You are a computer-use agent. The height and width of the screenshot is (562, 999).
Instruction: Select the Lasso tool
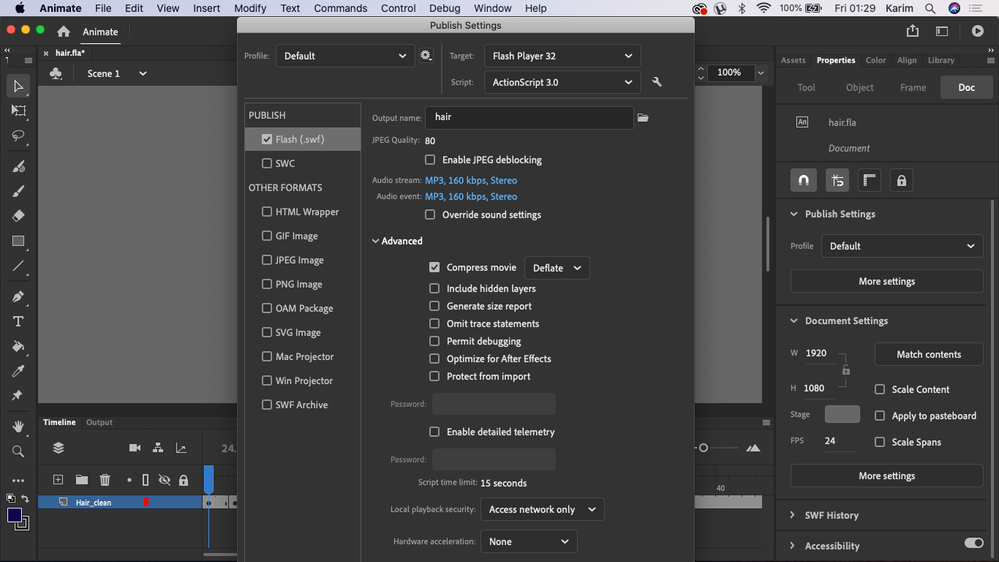coord(18,136)
